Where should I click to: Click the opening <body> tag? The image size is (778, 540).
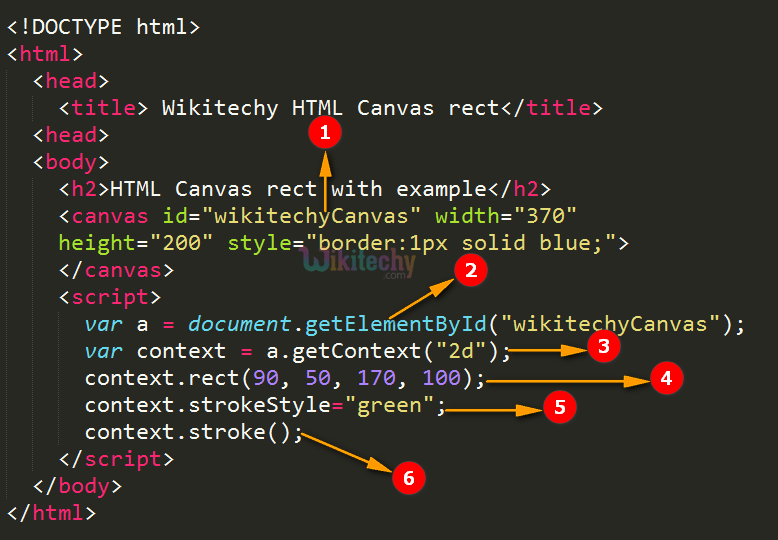[71, 162]
